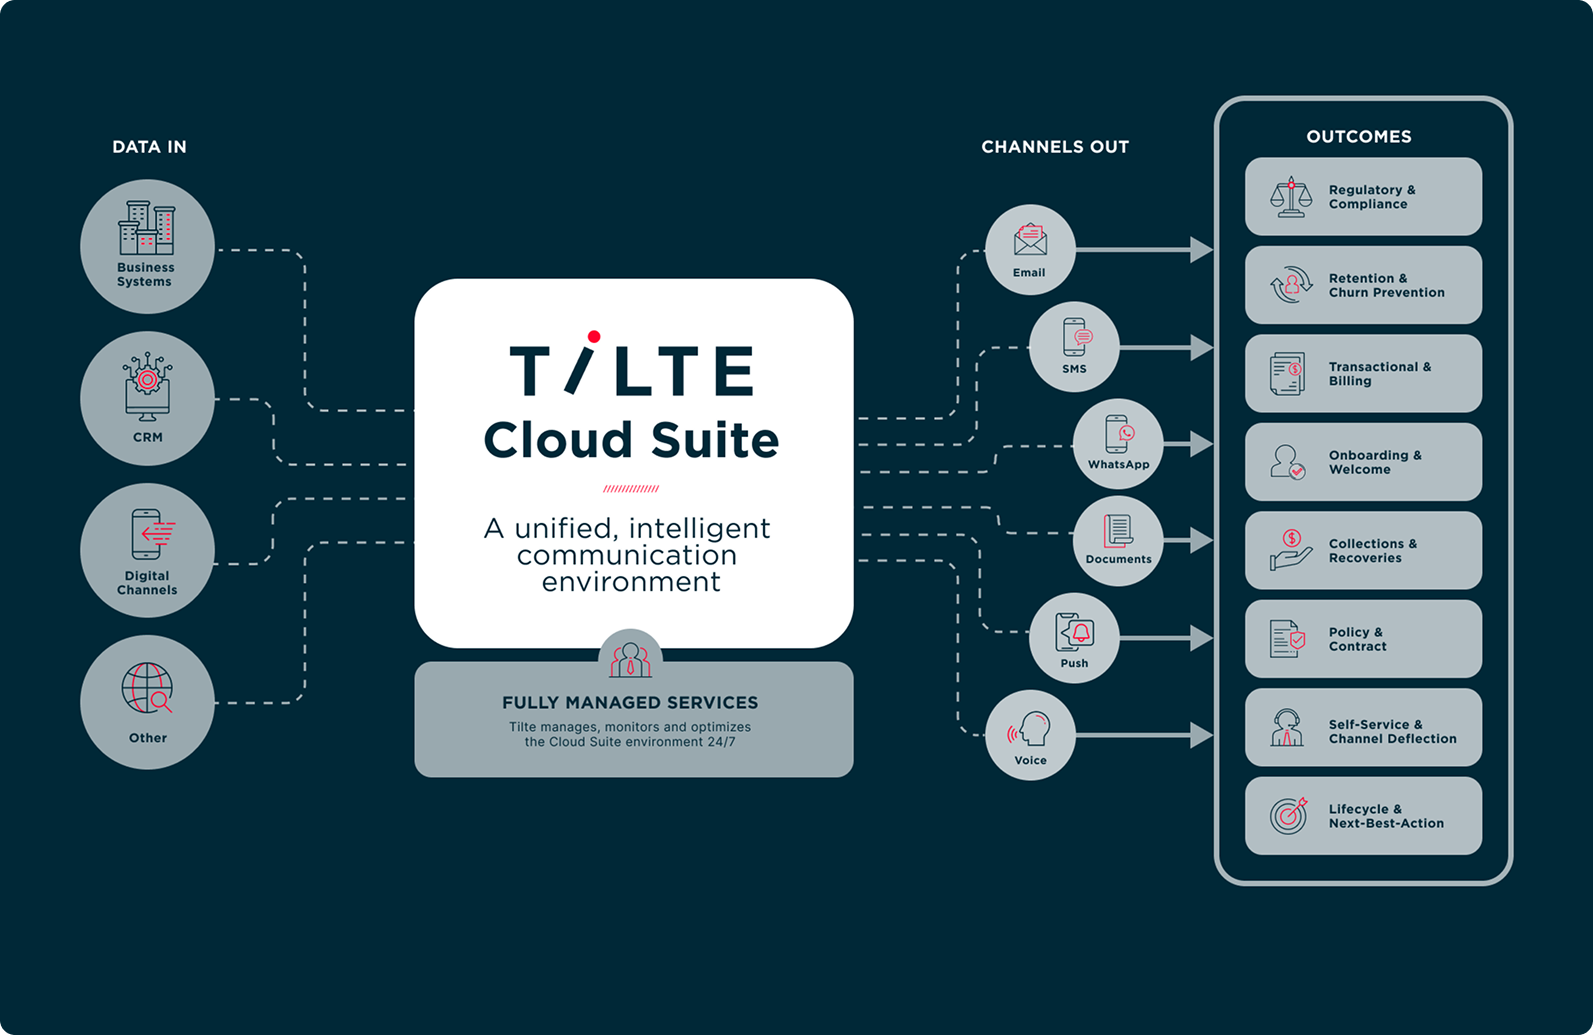Click the arrow leading from Email
1593x1035 pixels.
click(1145, 250)
